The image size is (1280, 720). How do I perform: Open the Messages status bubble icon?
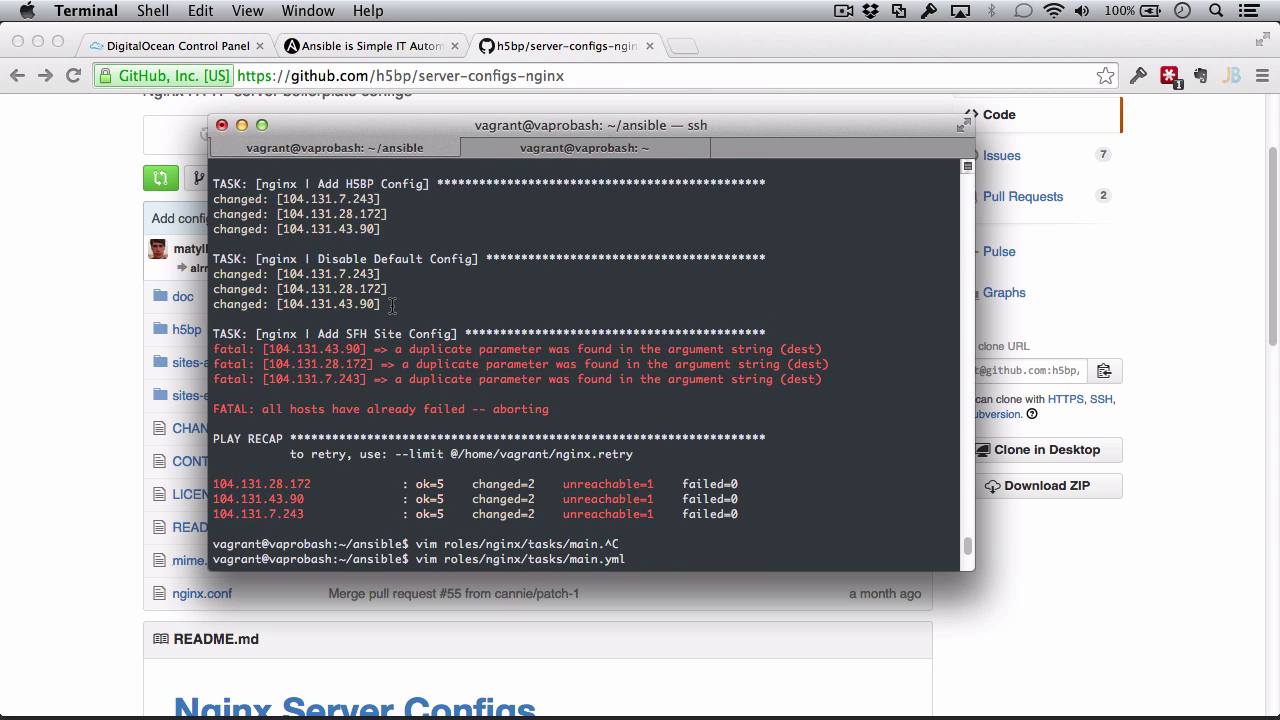click(x=1023, y=11)
